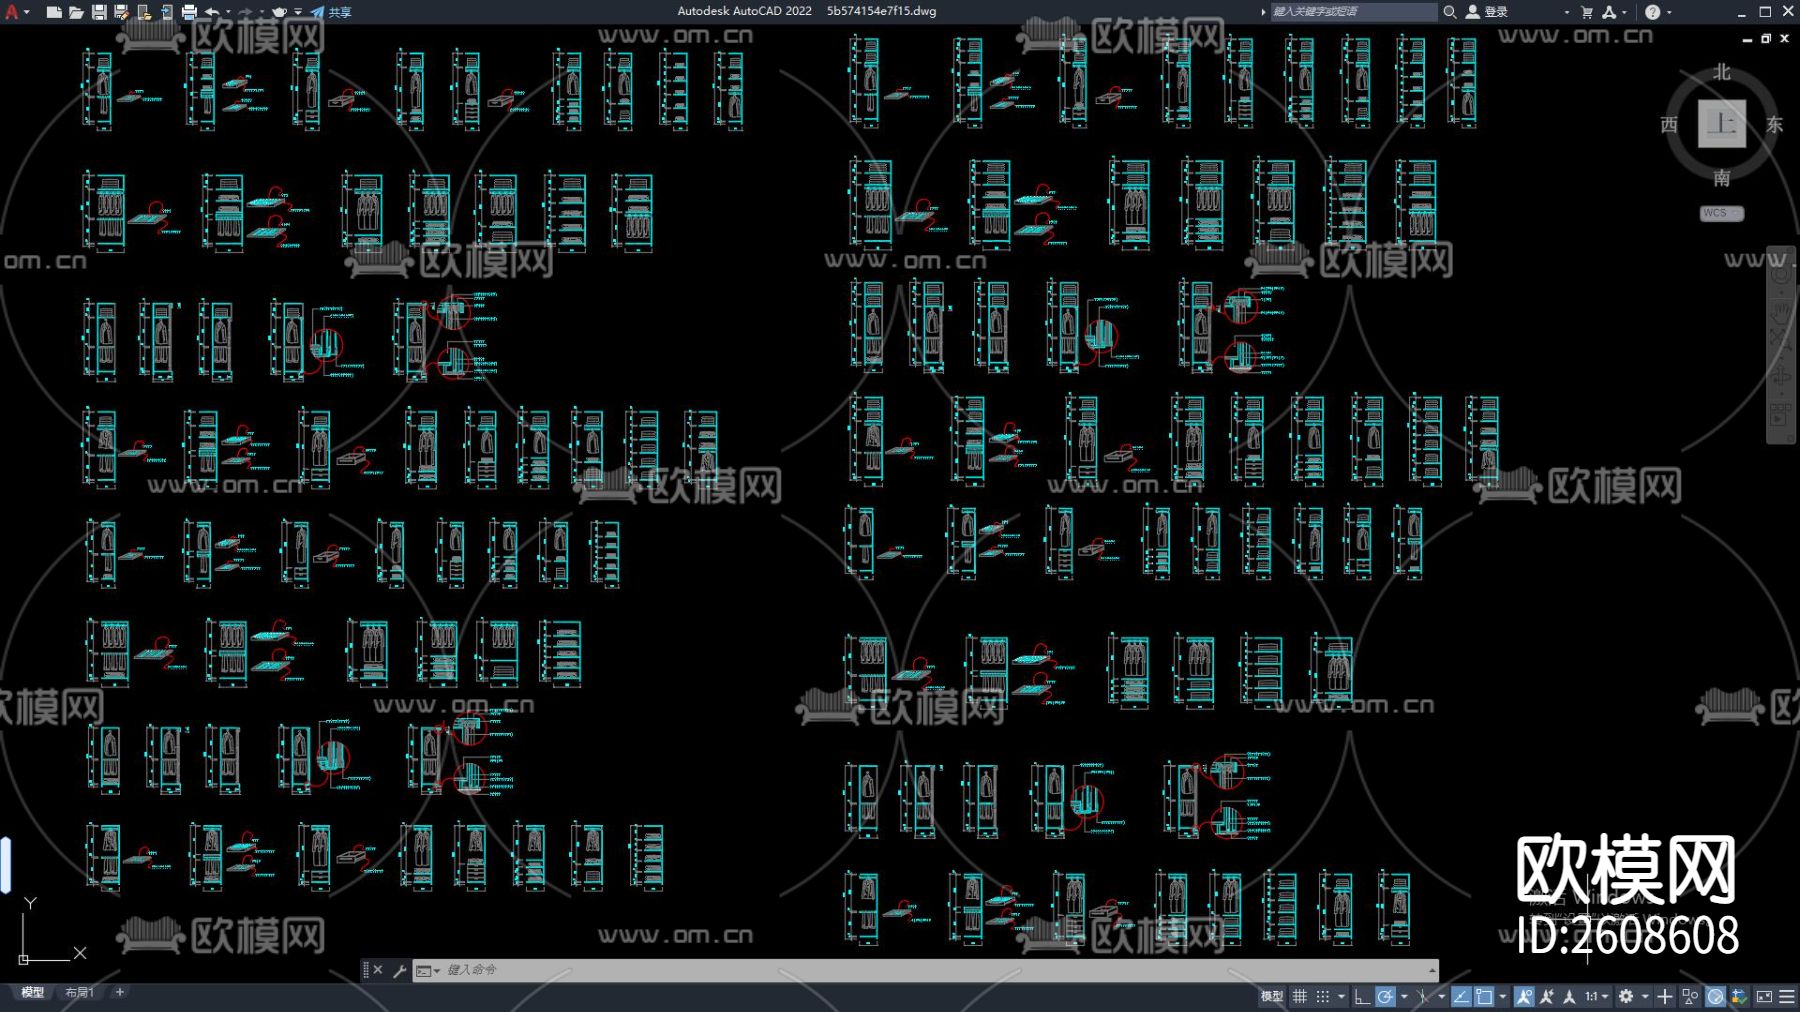Open an existing drawing file
This screenshot has height=1012, width=1800.
(x=76, y=12)
